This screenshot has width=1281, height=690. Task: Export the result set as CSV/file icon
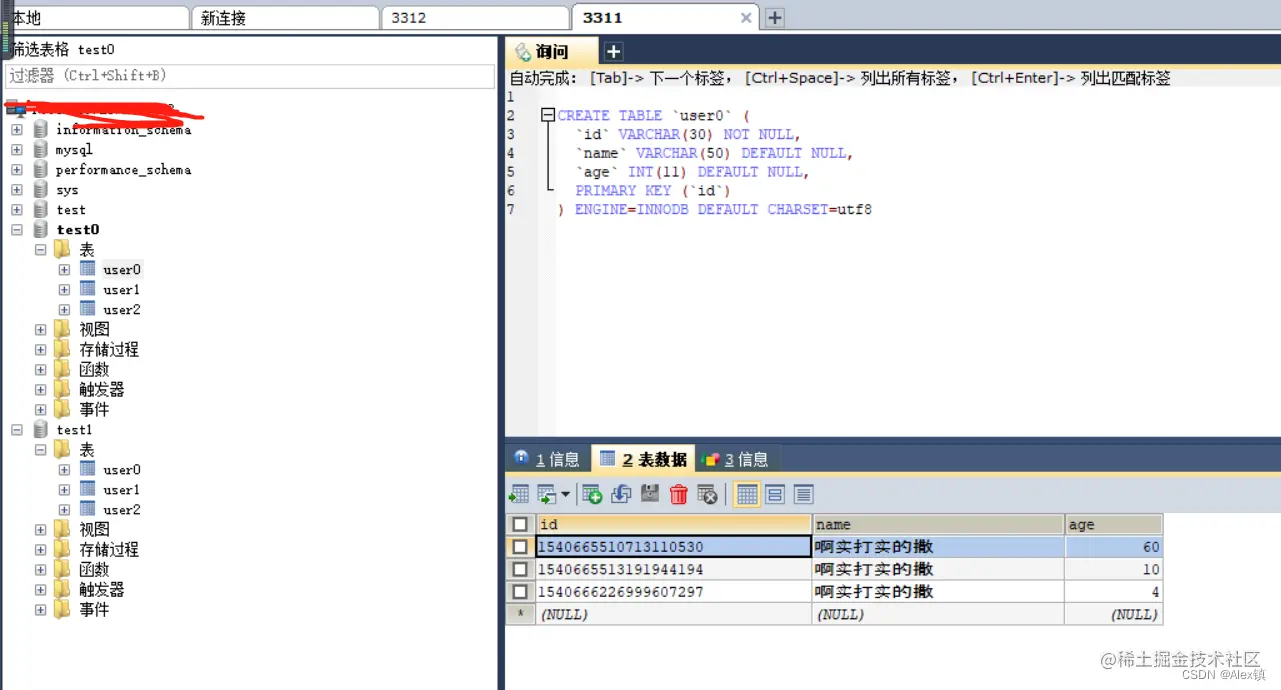(519, 494)
